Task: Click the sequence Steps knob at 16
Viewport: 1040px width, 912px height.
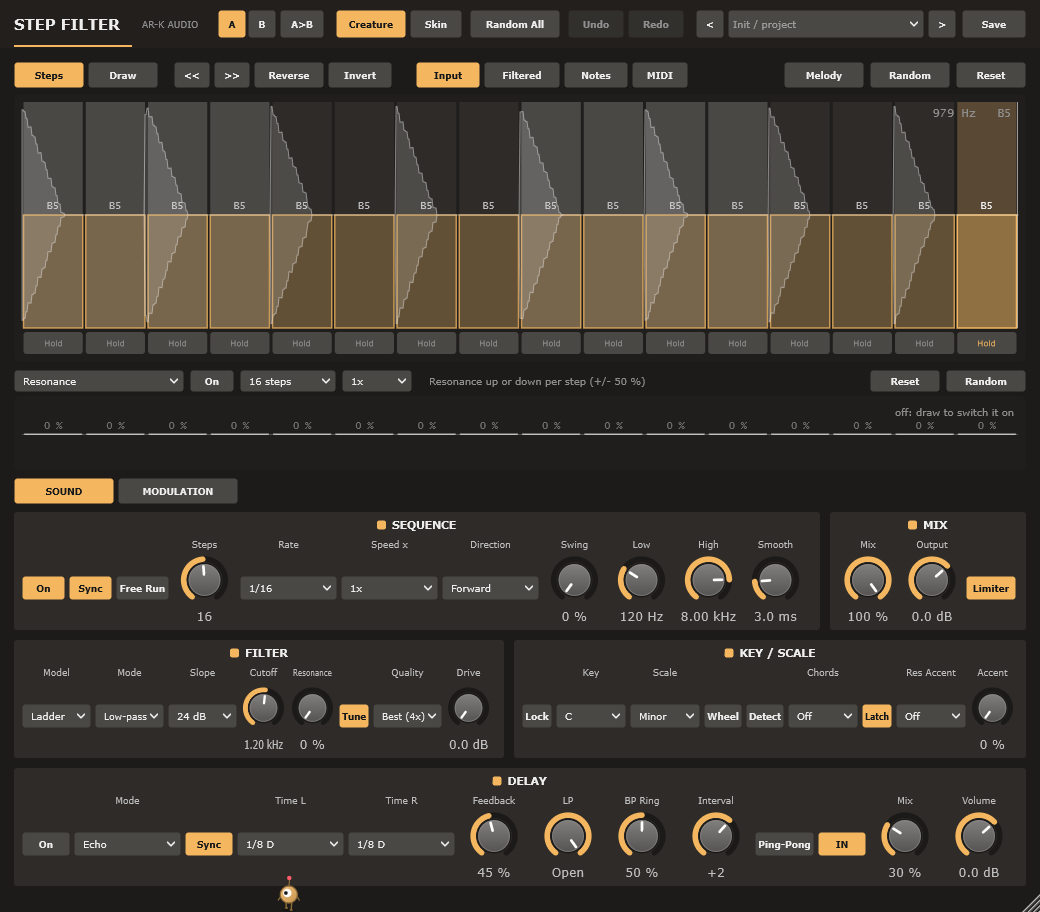Action: (x=204, y=580)
